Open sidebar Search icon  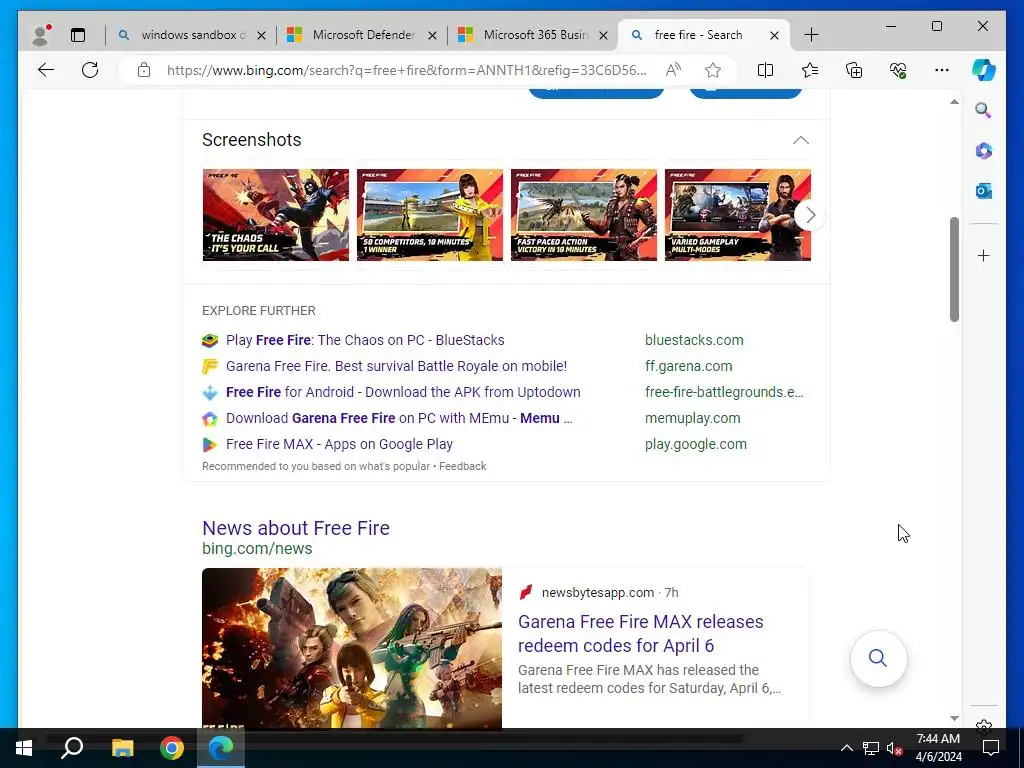pos(984,110)
